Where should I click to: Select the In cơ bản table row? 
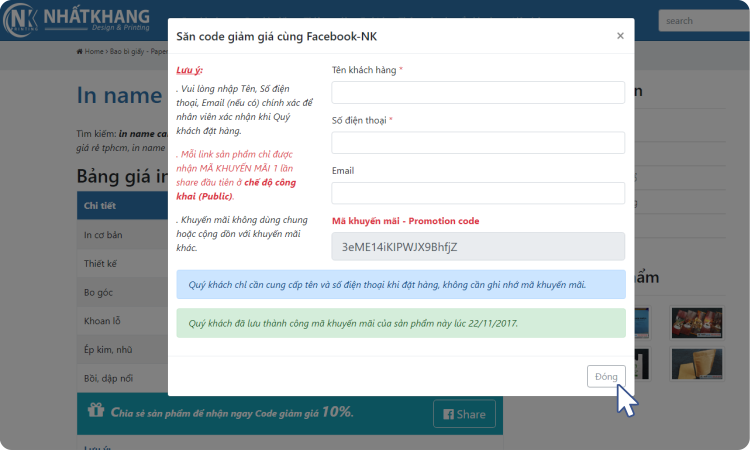(122, 235)
